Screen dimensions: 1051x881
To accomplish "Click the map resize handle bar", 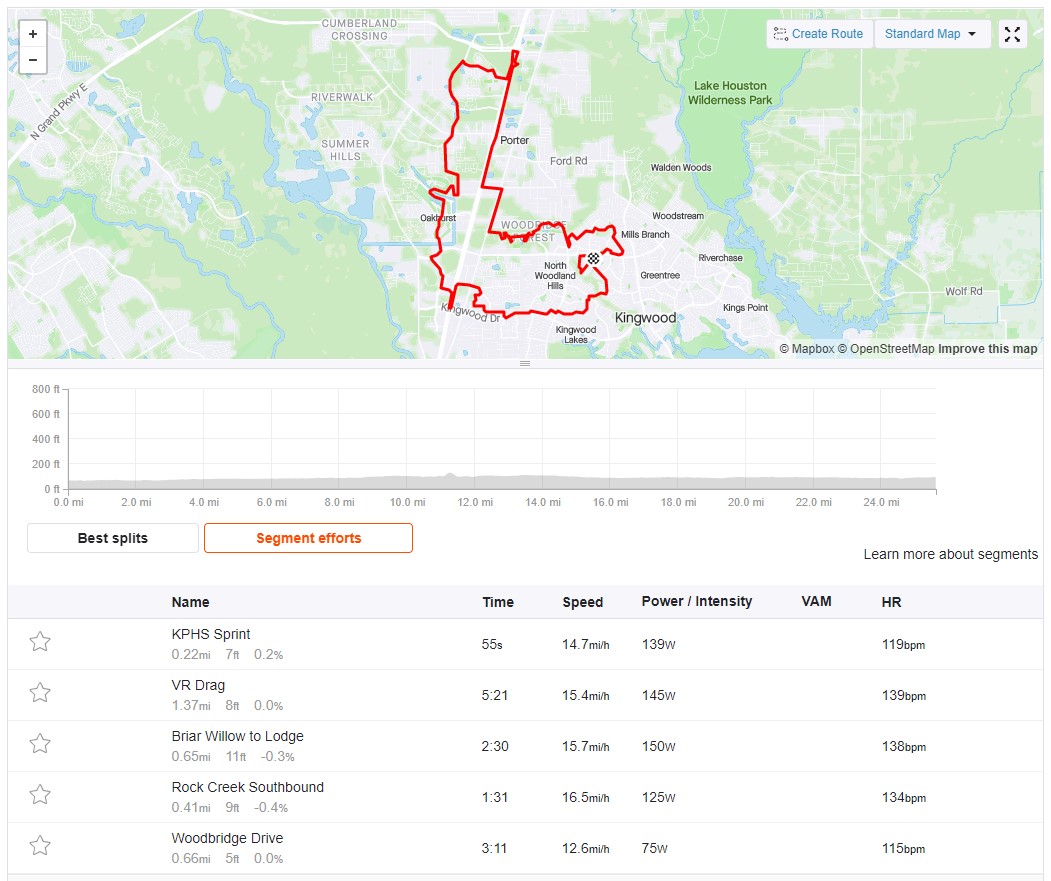I will point(525,363).
